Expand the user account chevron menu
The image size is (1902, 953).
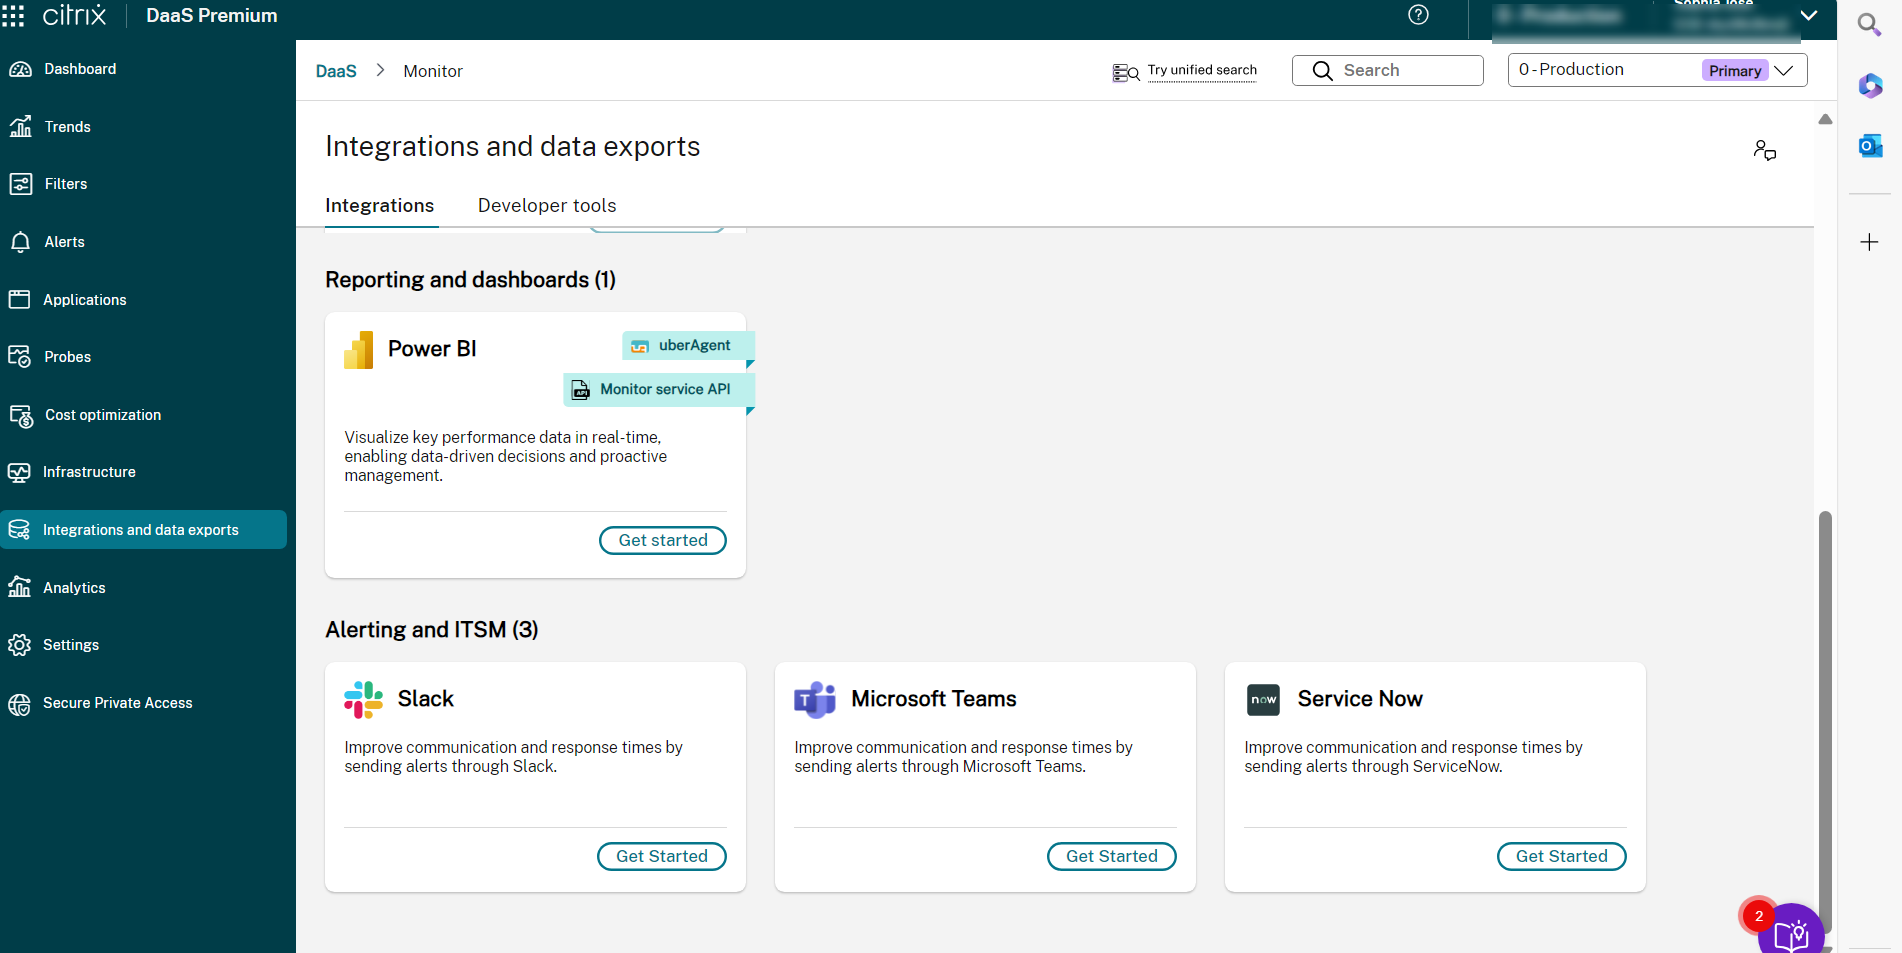[1808, 16]
